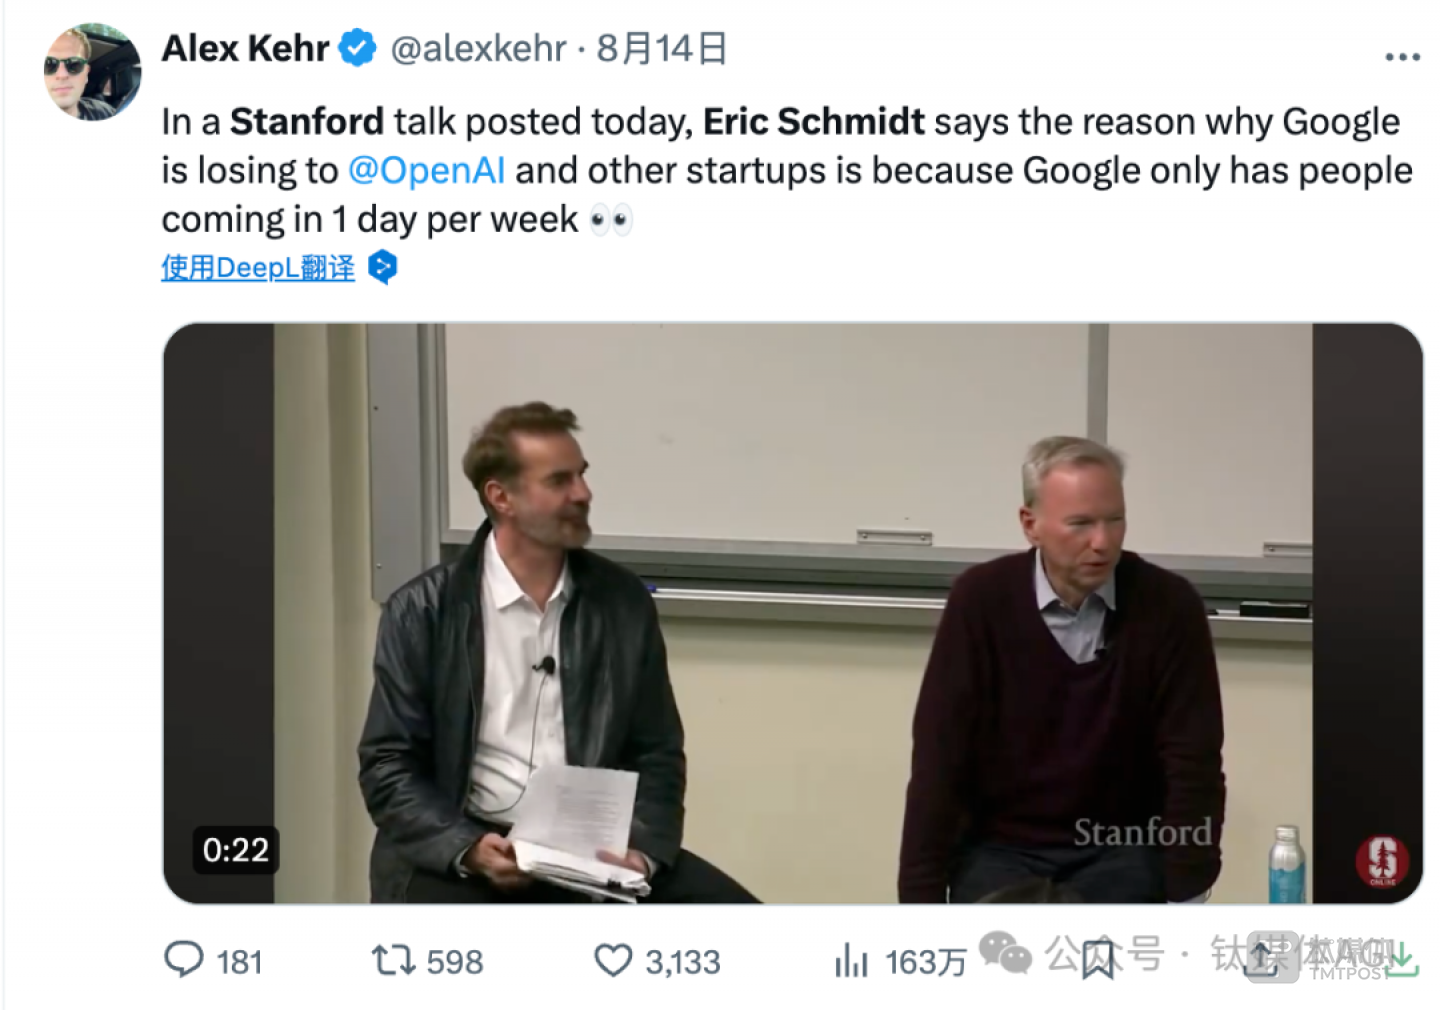Retweet the post via the repost icon
Viewport: 1440px width, 1010px height.
392,960
